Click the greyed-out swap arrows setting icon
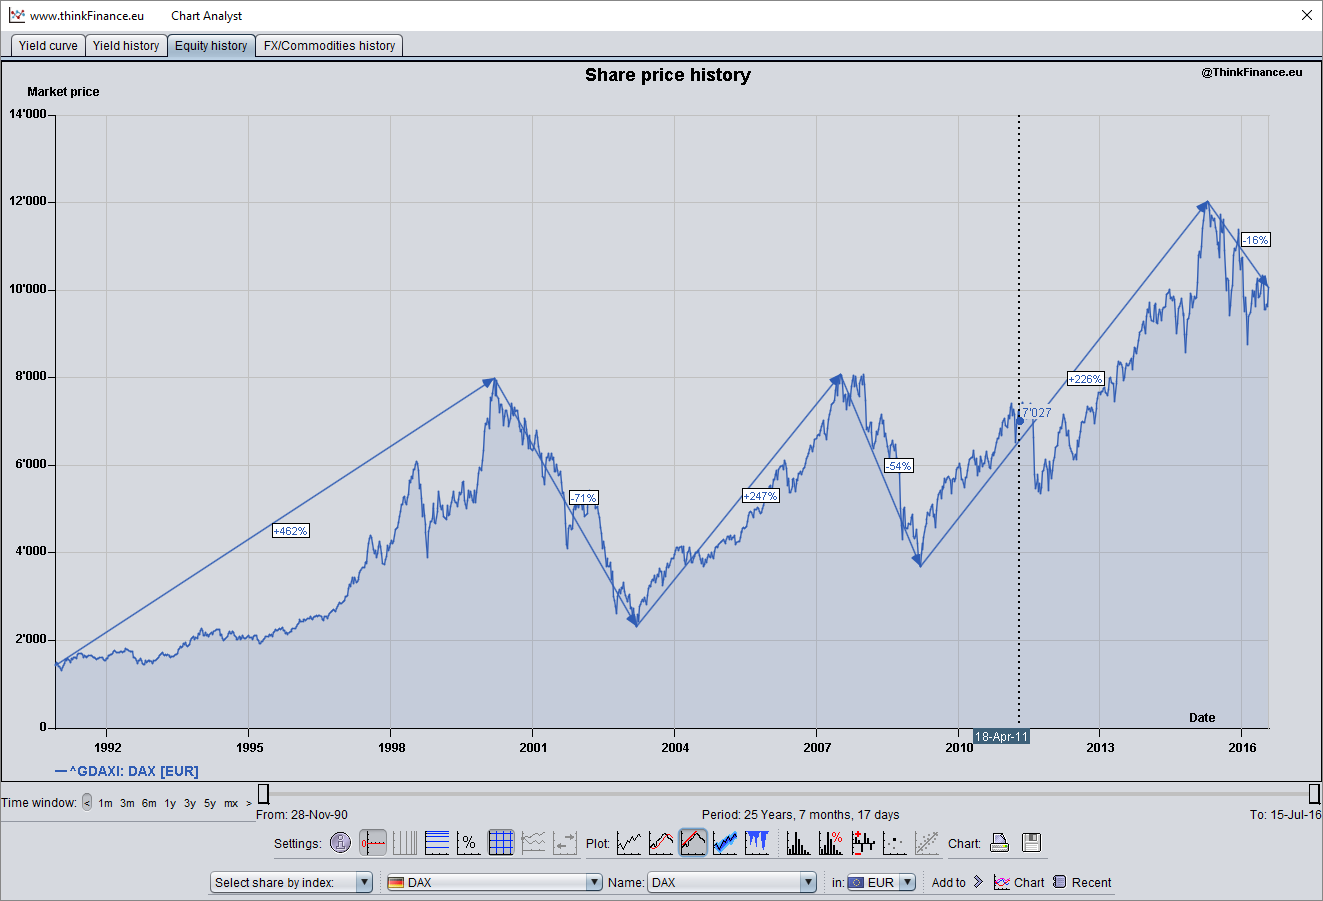This screenshot has height=901, width=1323. pyautogui.click(x=565, y=843)
